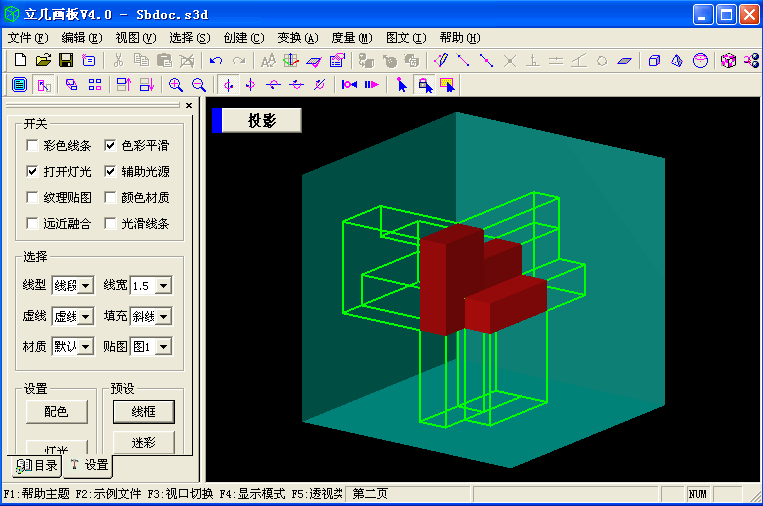Screen dimensions: 763x506
Task: Click the 配色 button
Action: click(x=56, y=412)
